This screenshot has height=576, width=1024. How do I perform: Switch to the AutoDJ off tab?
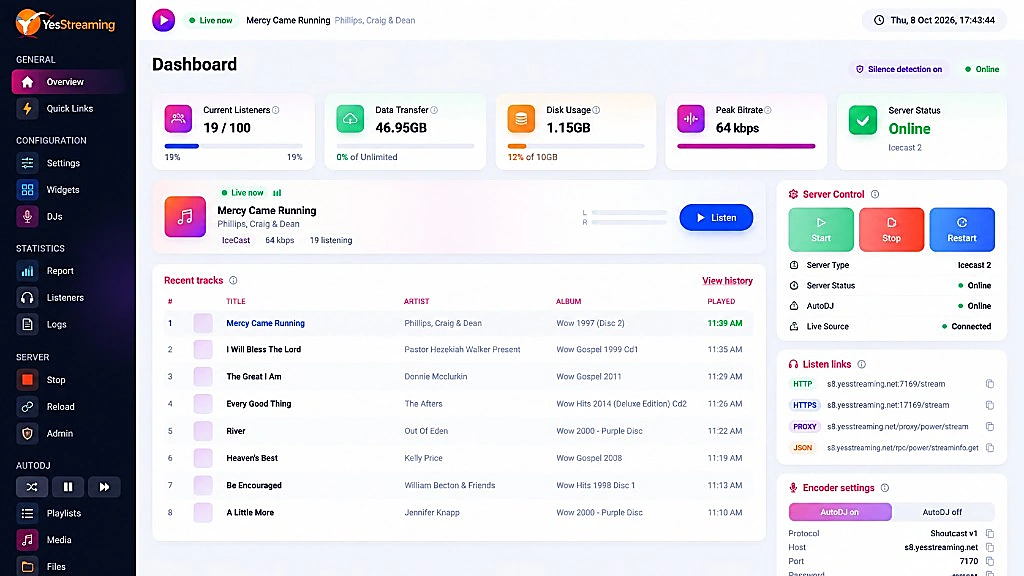[942, 512]
